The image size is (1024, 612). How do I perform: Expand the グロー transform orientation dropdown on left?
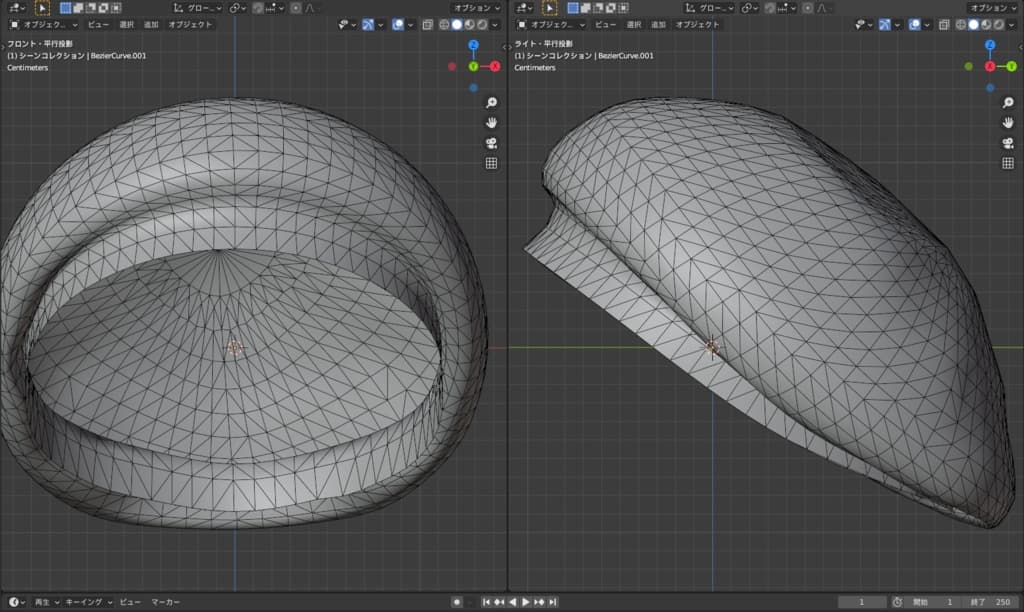coord(200,7)
